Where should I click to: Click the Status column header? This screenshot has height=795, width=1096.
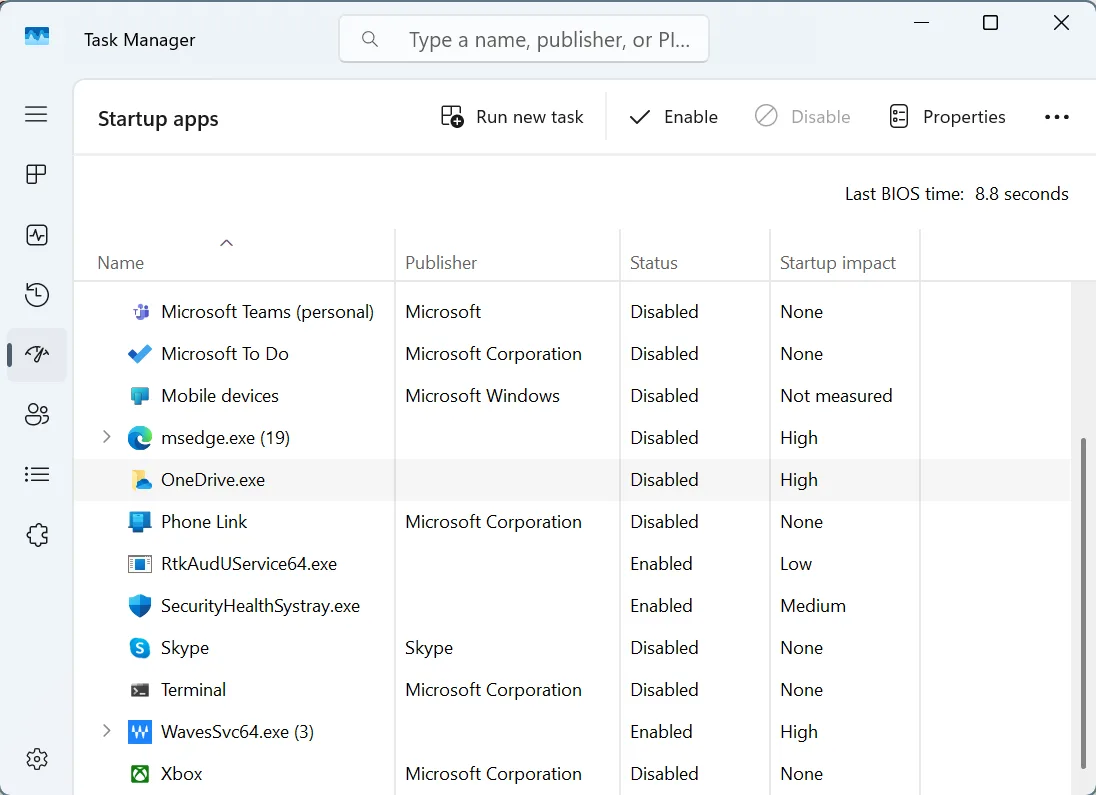coord(654,262)
